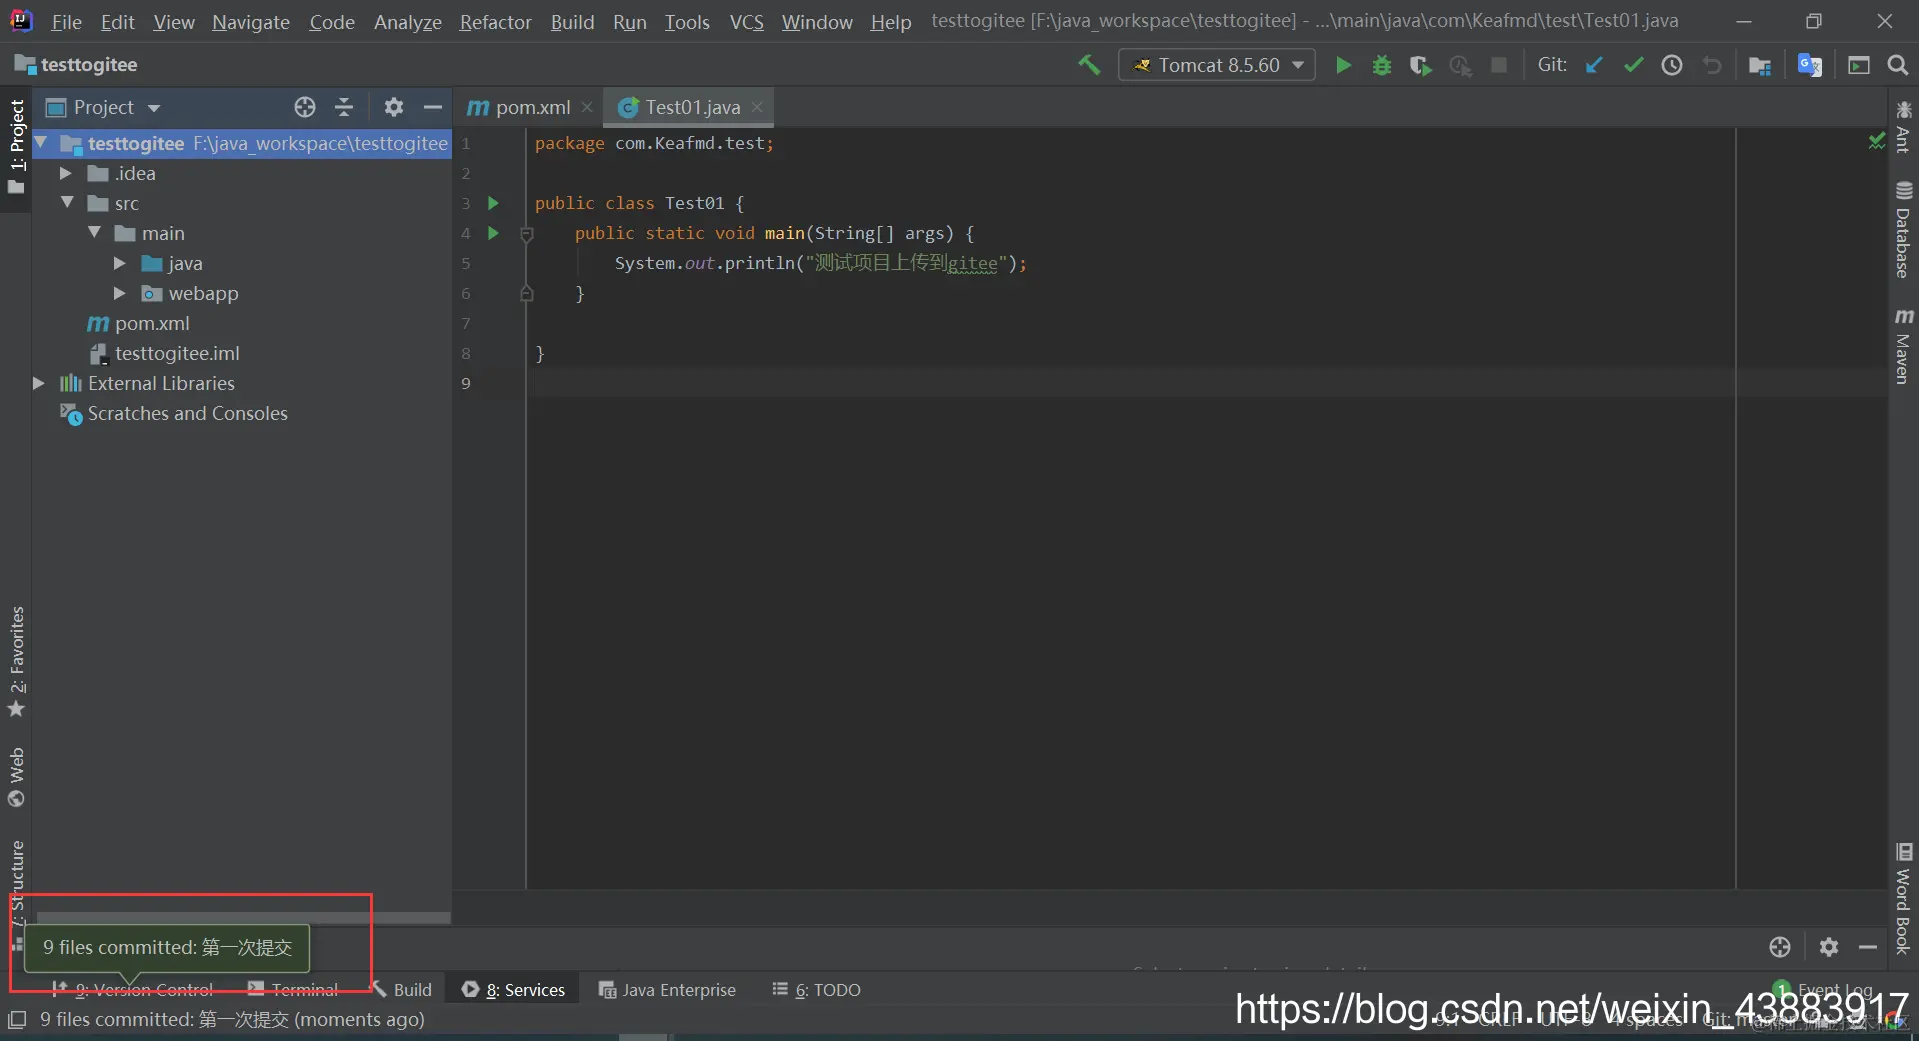The width and height of the screenshot is (1919, 1041).
Task: Click the Git rollback arrow icon
Action: pyautogui.click(x=1712, y=65)
